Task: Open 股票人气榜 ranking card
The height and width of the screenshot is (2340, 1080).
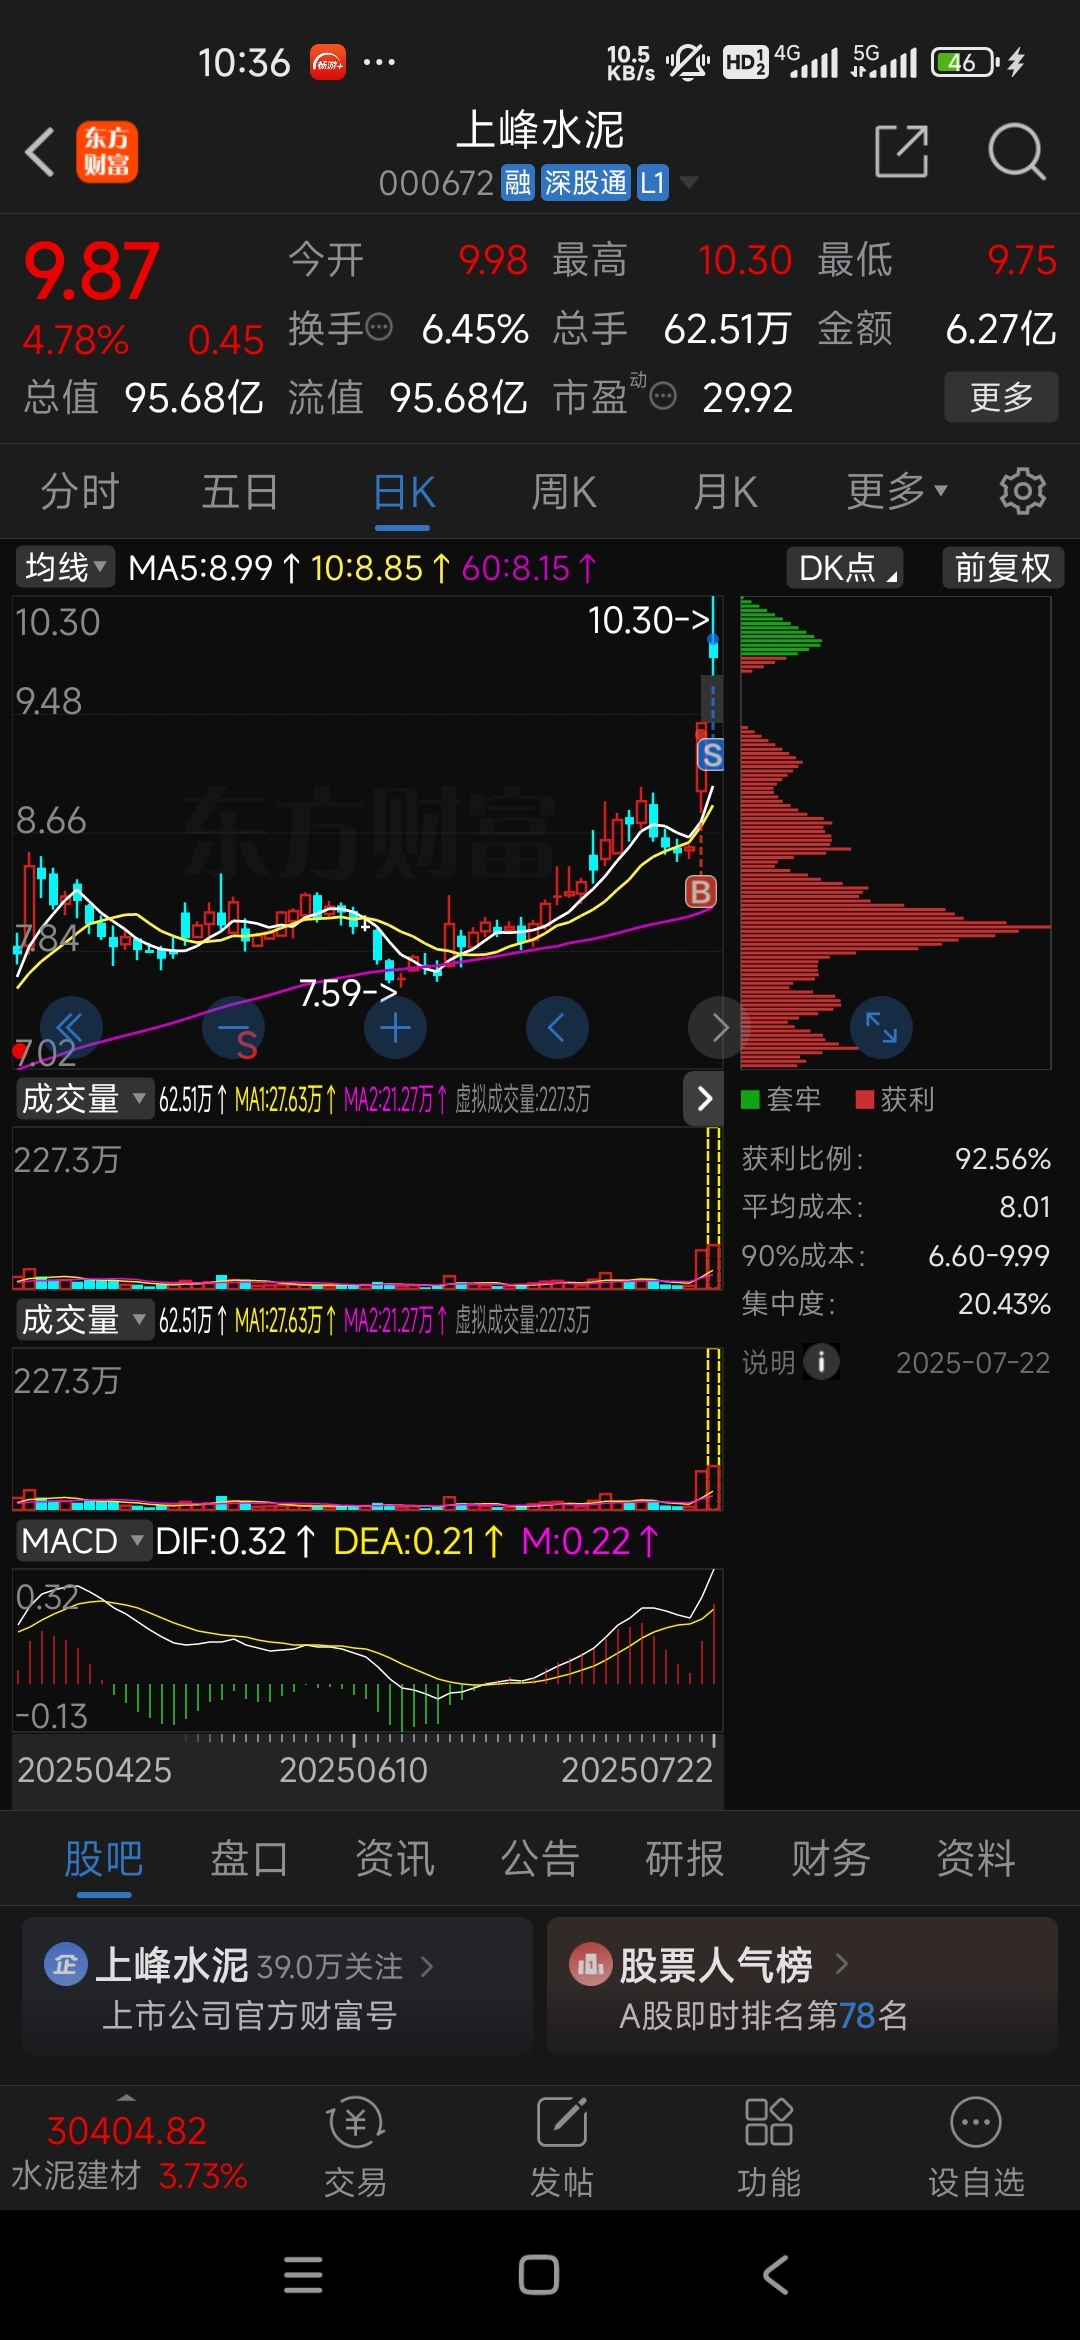Action: [802, 1986]
